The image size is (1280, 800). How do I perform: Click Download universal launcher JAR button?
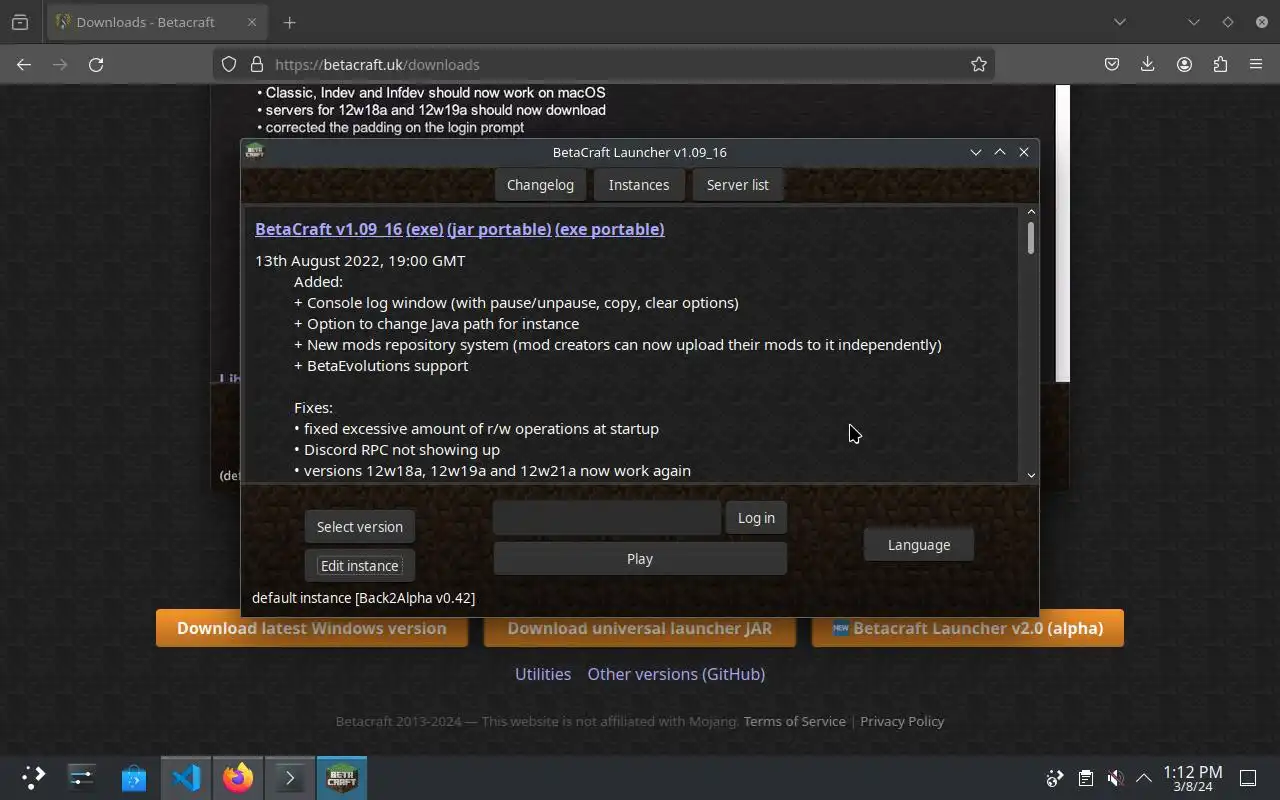click(640, 628)
